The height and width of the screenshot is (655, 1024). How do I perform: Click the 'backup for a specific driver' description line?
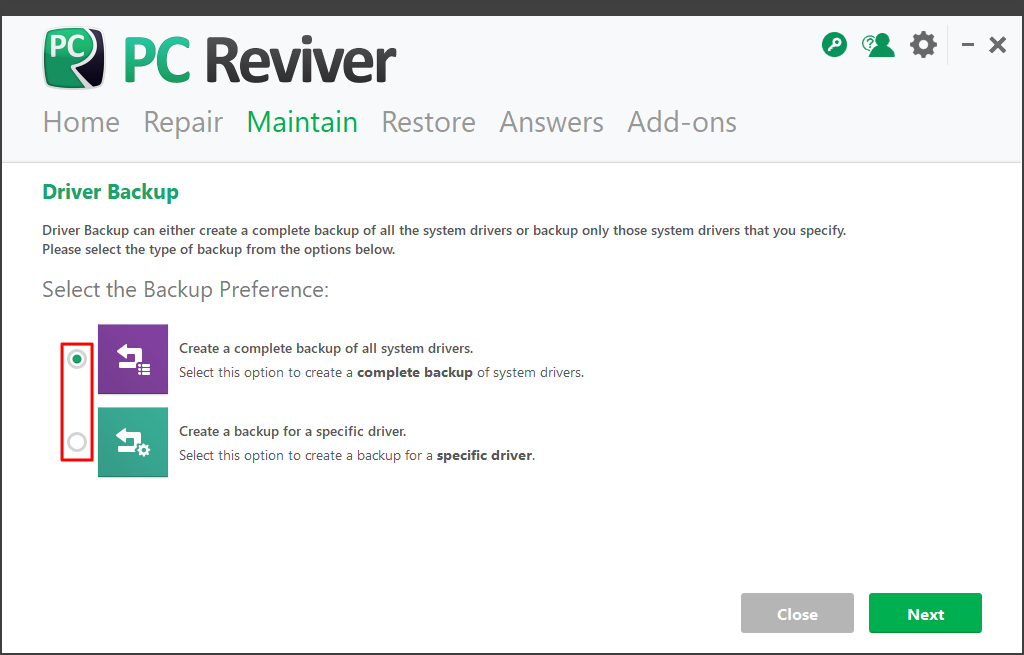[357, 456]
